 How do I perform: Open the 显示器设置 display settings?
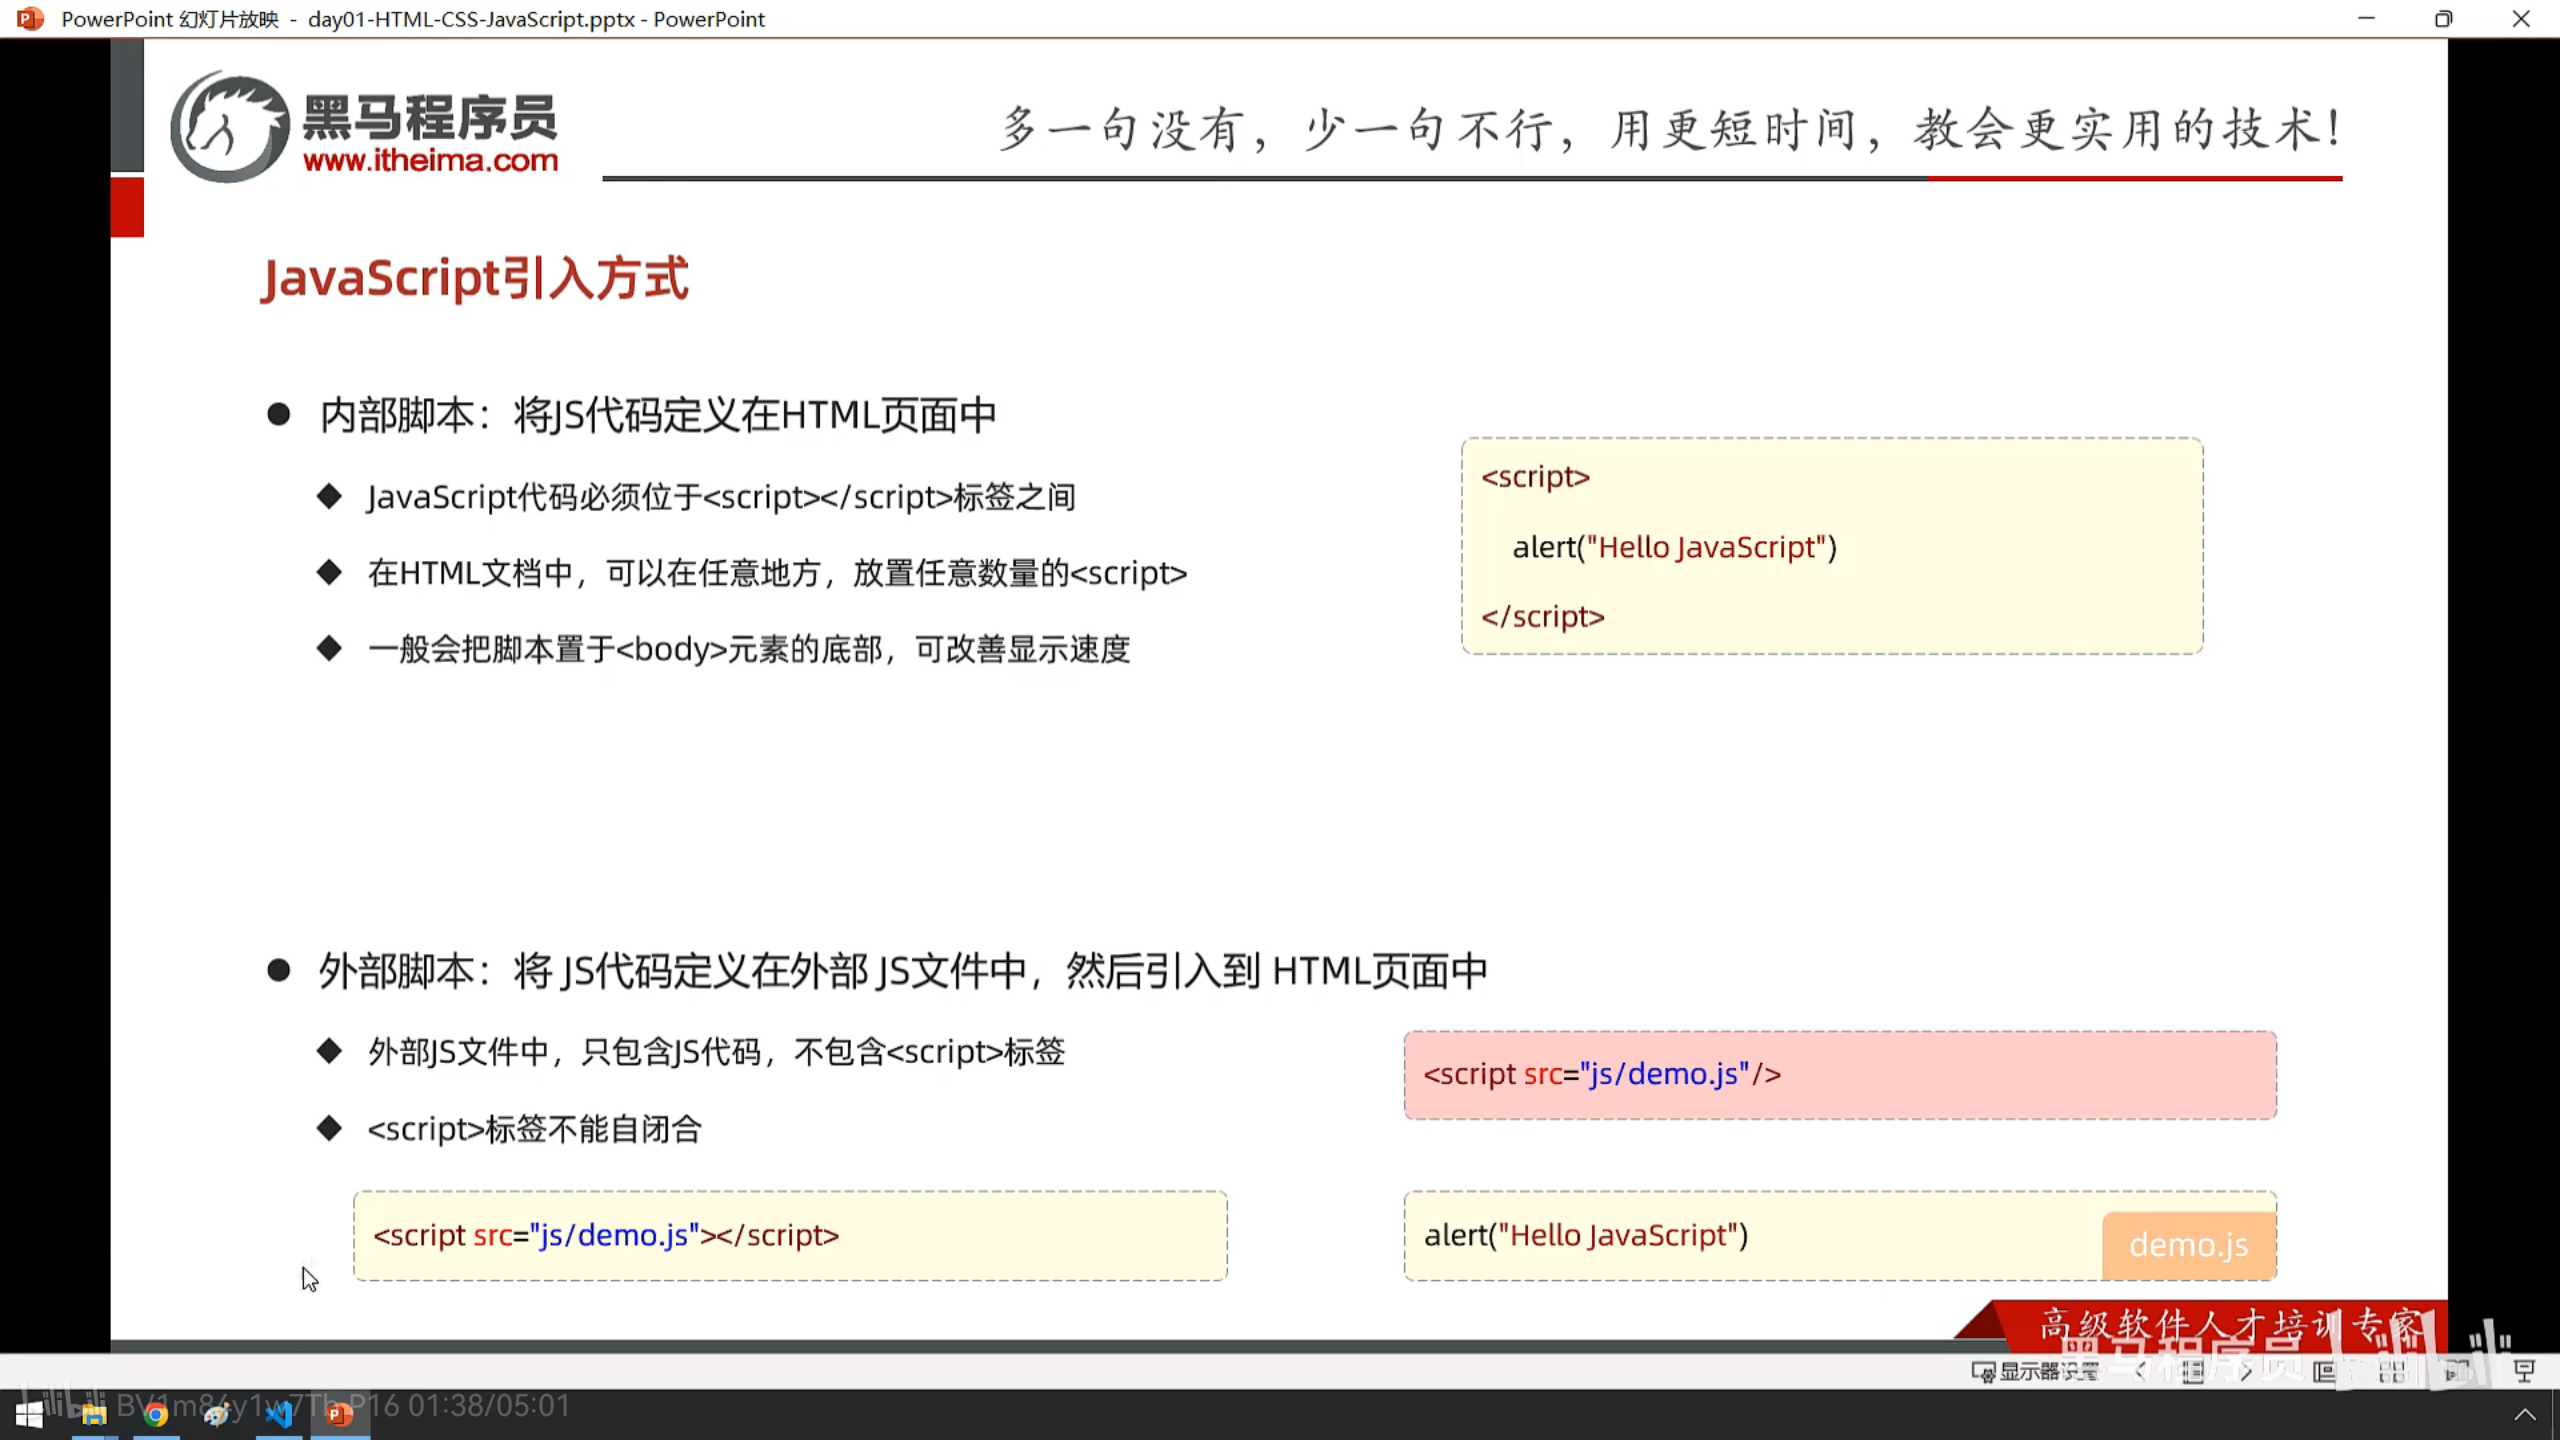[x=2036, y=1371]
